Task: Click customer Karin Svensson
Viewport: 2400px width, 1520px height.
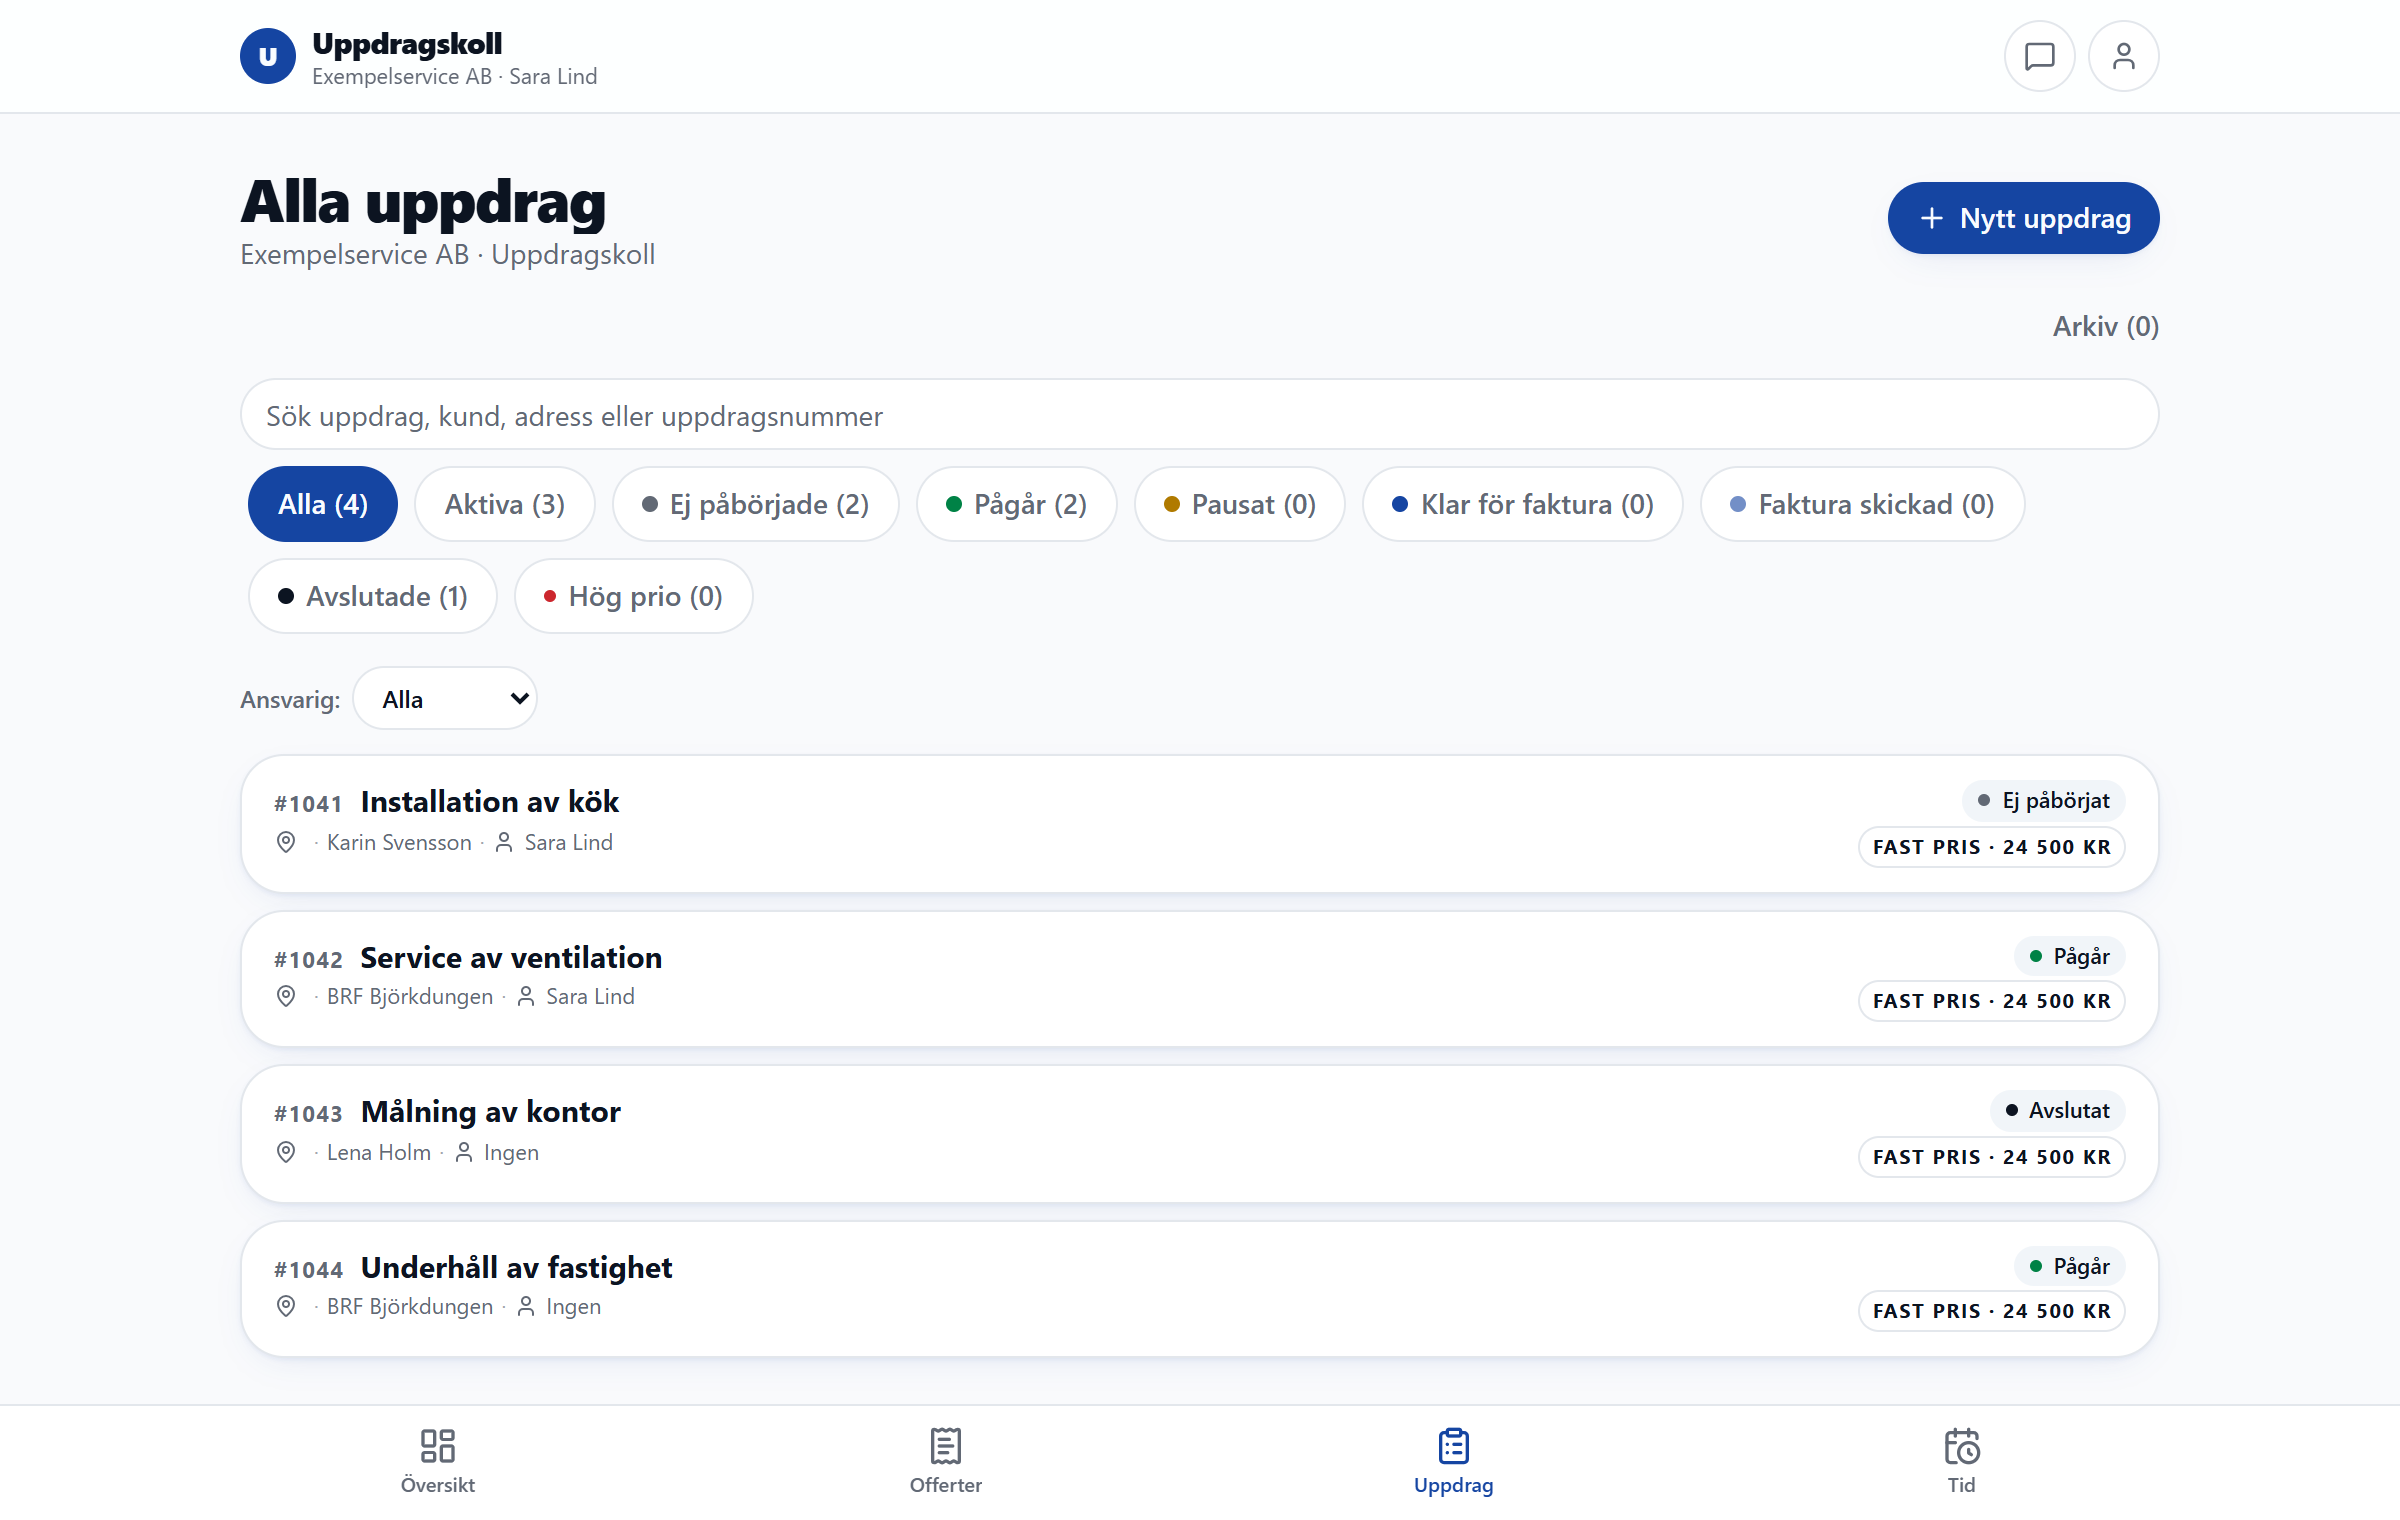Action: point(399,842)
